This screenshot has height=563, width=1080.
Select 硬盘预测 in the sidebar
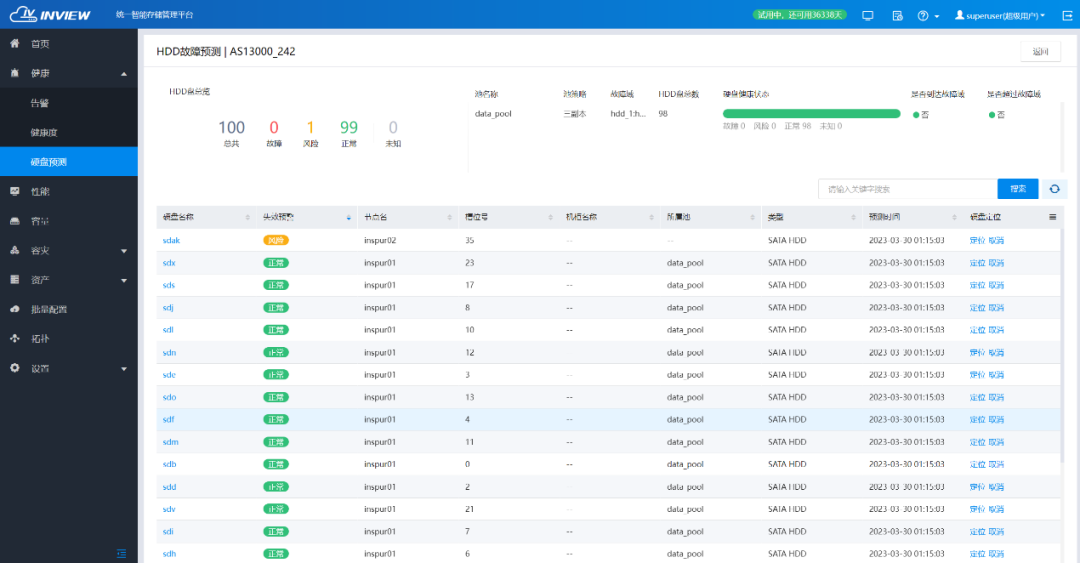click(x=69, y=161)
